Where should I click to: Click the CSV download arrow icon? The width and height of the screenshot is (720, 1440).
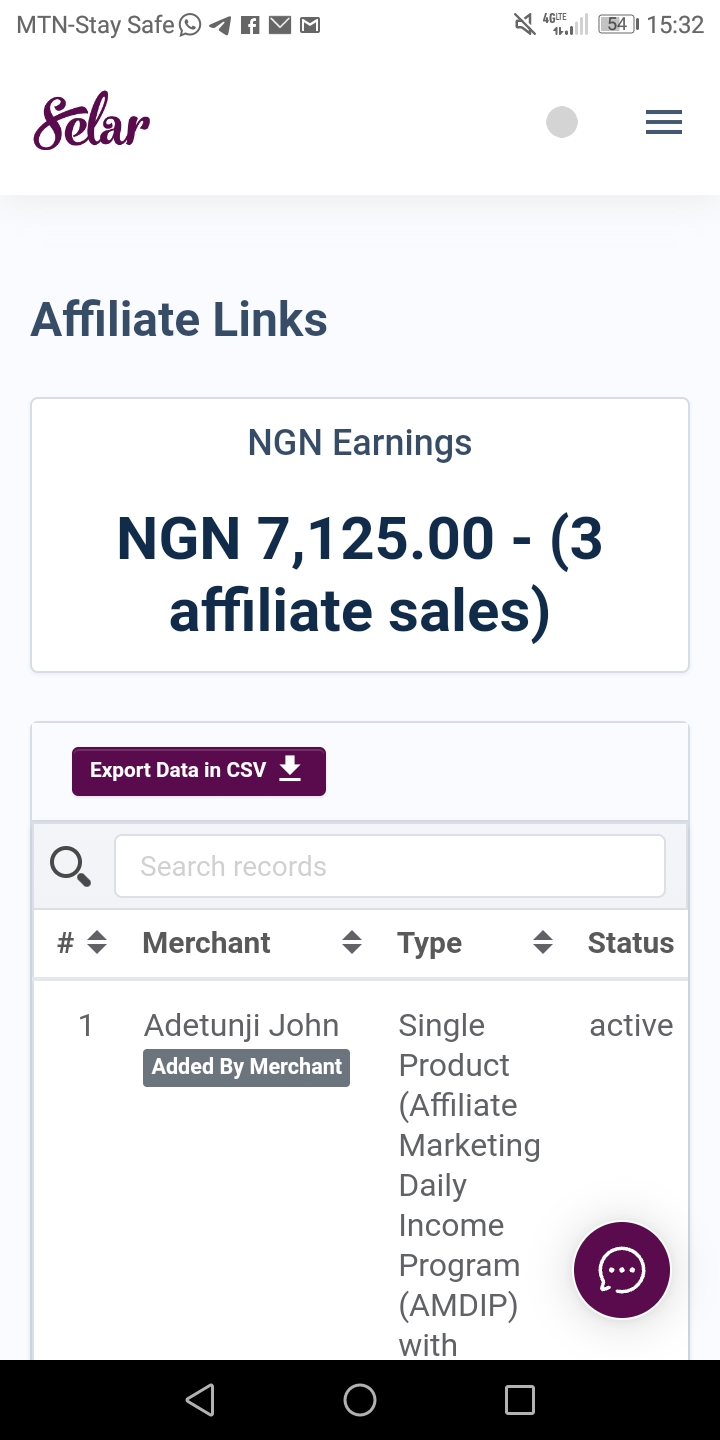(290, 770)
